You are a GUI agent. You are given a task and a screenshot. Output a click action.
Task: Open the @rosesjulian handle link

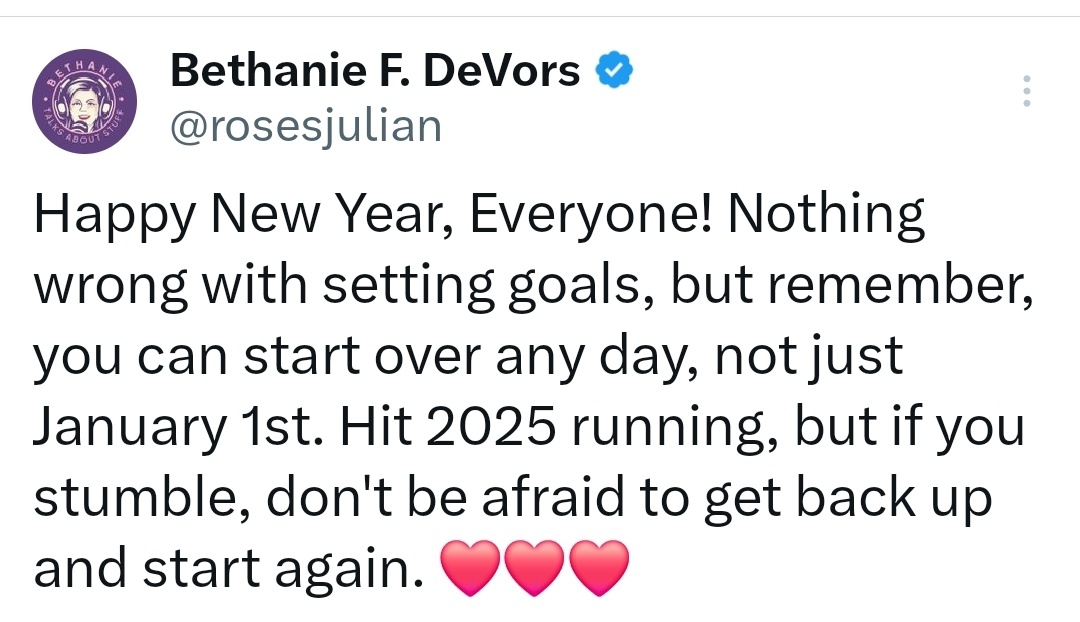point(306,127)
